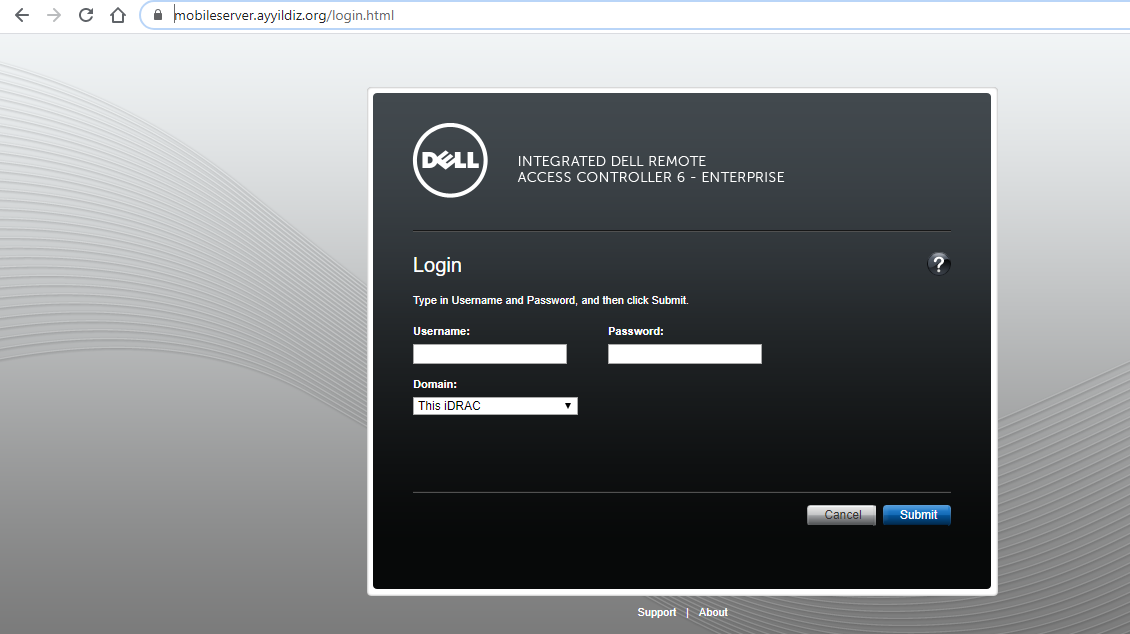The height and width of the screenshot is (634, 1130).
Task: Reload the page with the refresh icon
Action: tap(86, 15)
